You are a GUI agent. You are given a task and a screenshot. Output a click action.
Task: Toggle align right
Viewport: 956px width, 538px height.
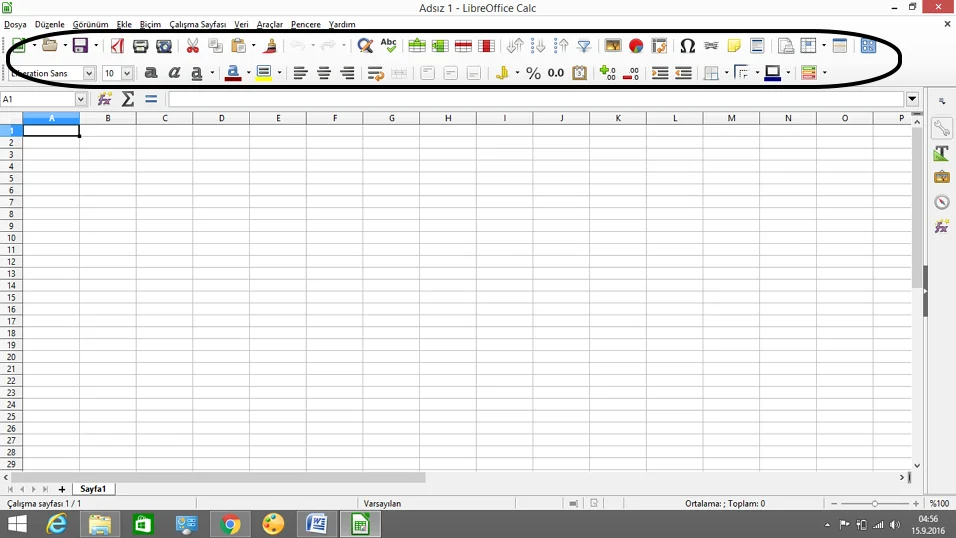[x=347, y=73]
